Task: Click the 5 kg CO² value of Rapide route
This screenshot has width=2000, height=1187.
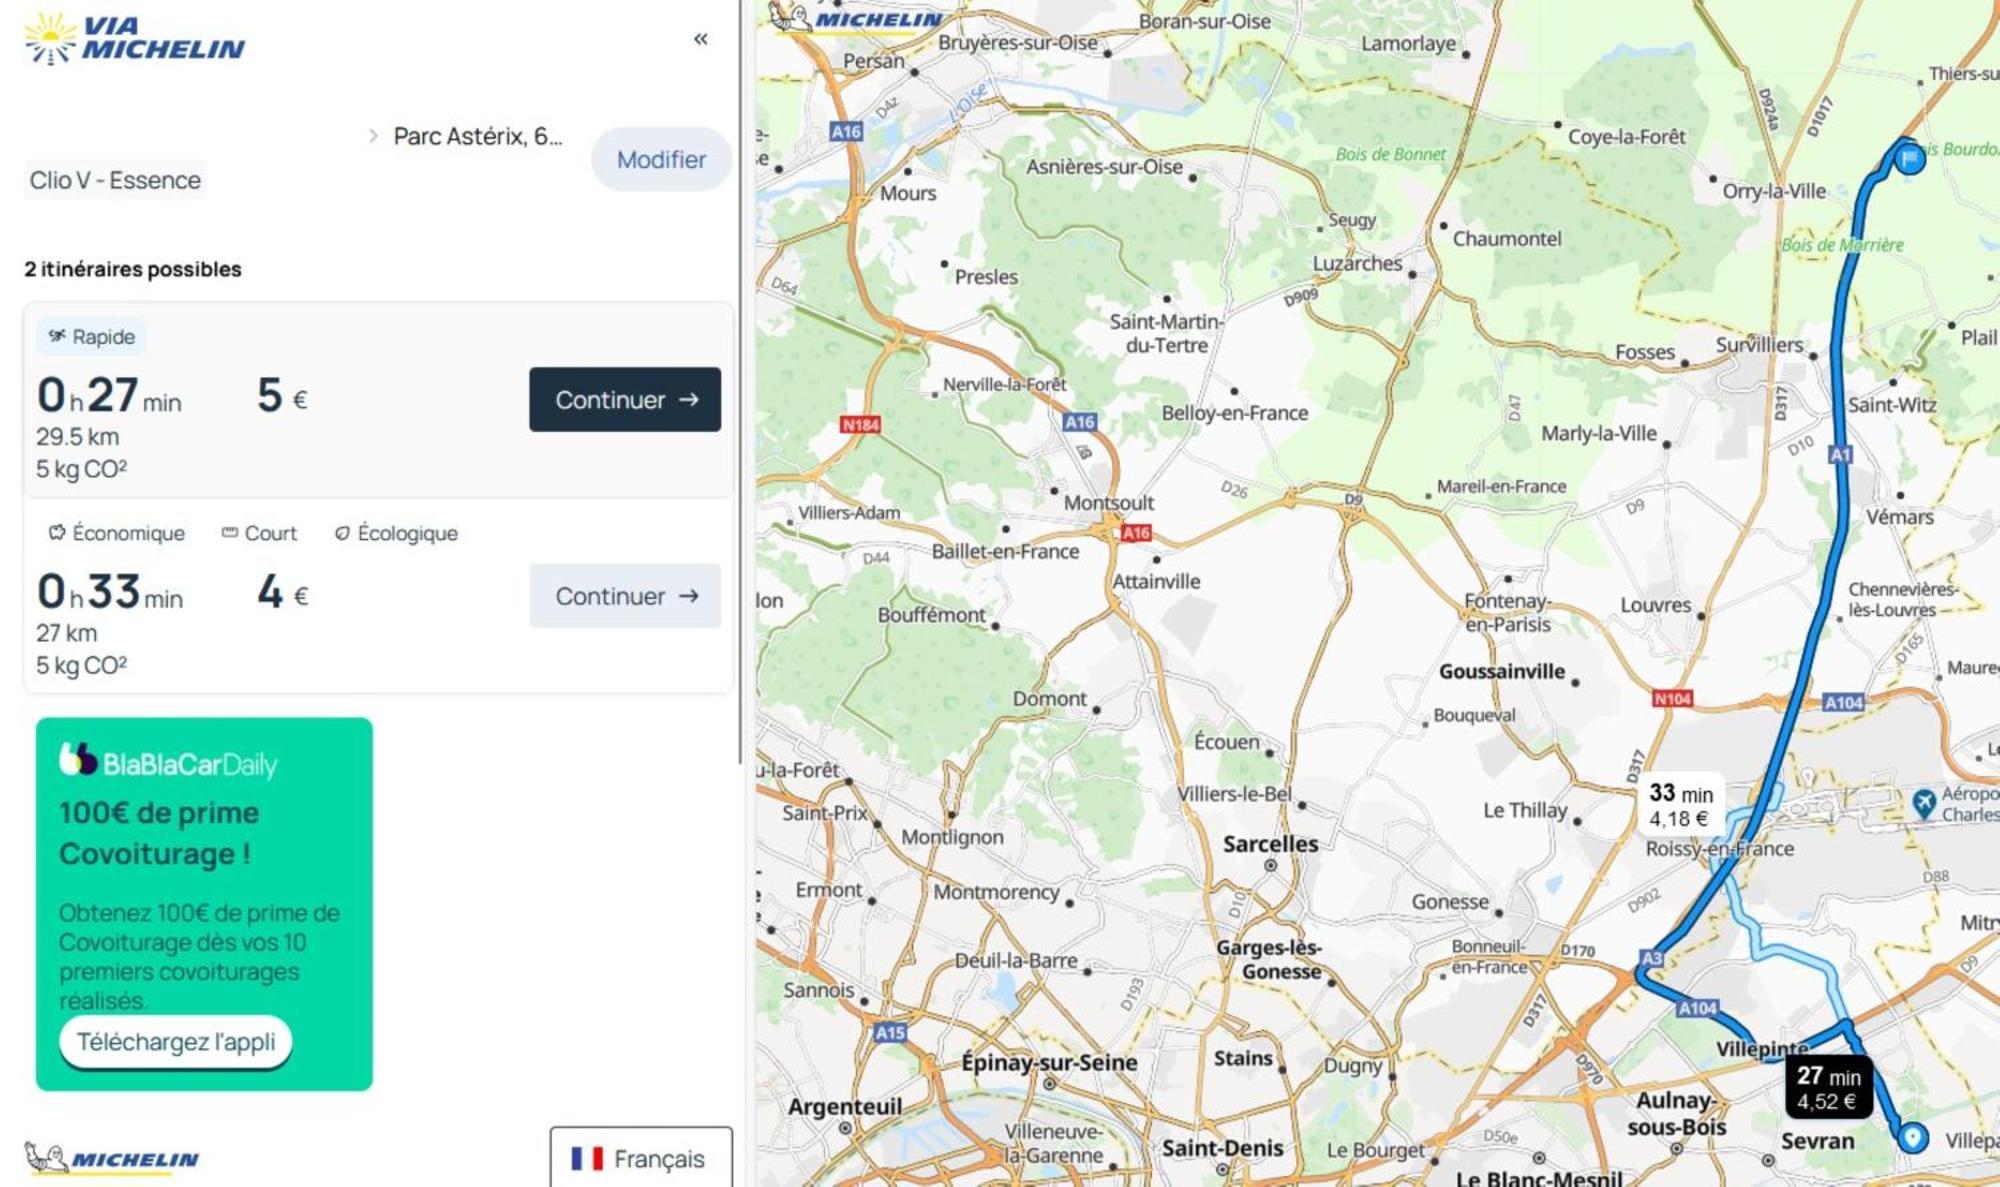Action: click(x=81, y=469)
